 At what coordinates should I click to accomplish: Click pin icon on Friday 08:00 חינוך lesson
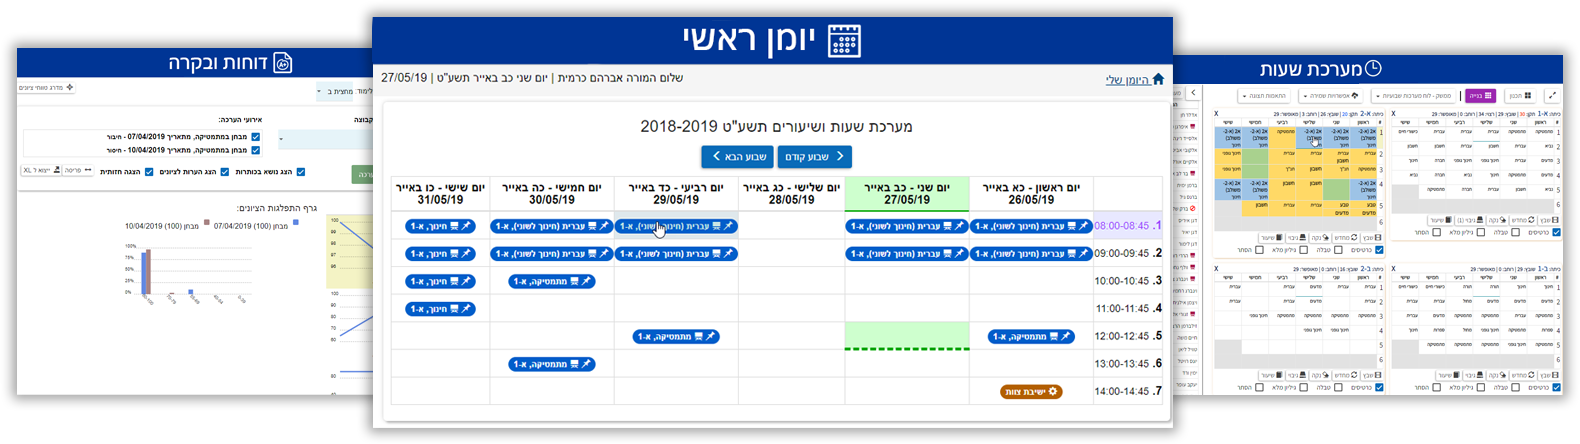tap(466, 226)
